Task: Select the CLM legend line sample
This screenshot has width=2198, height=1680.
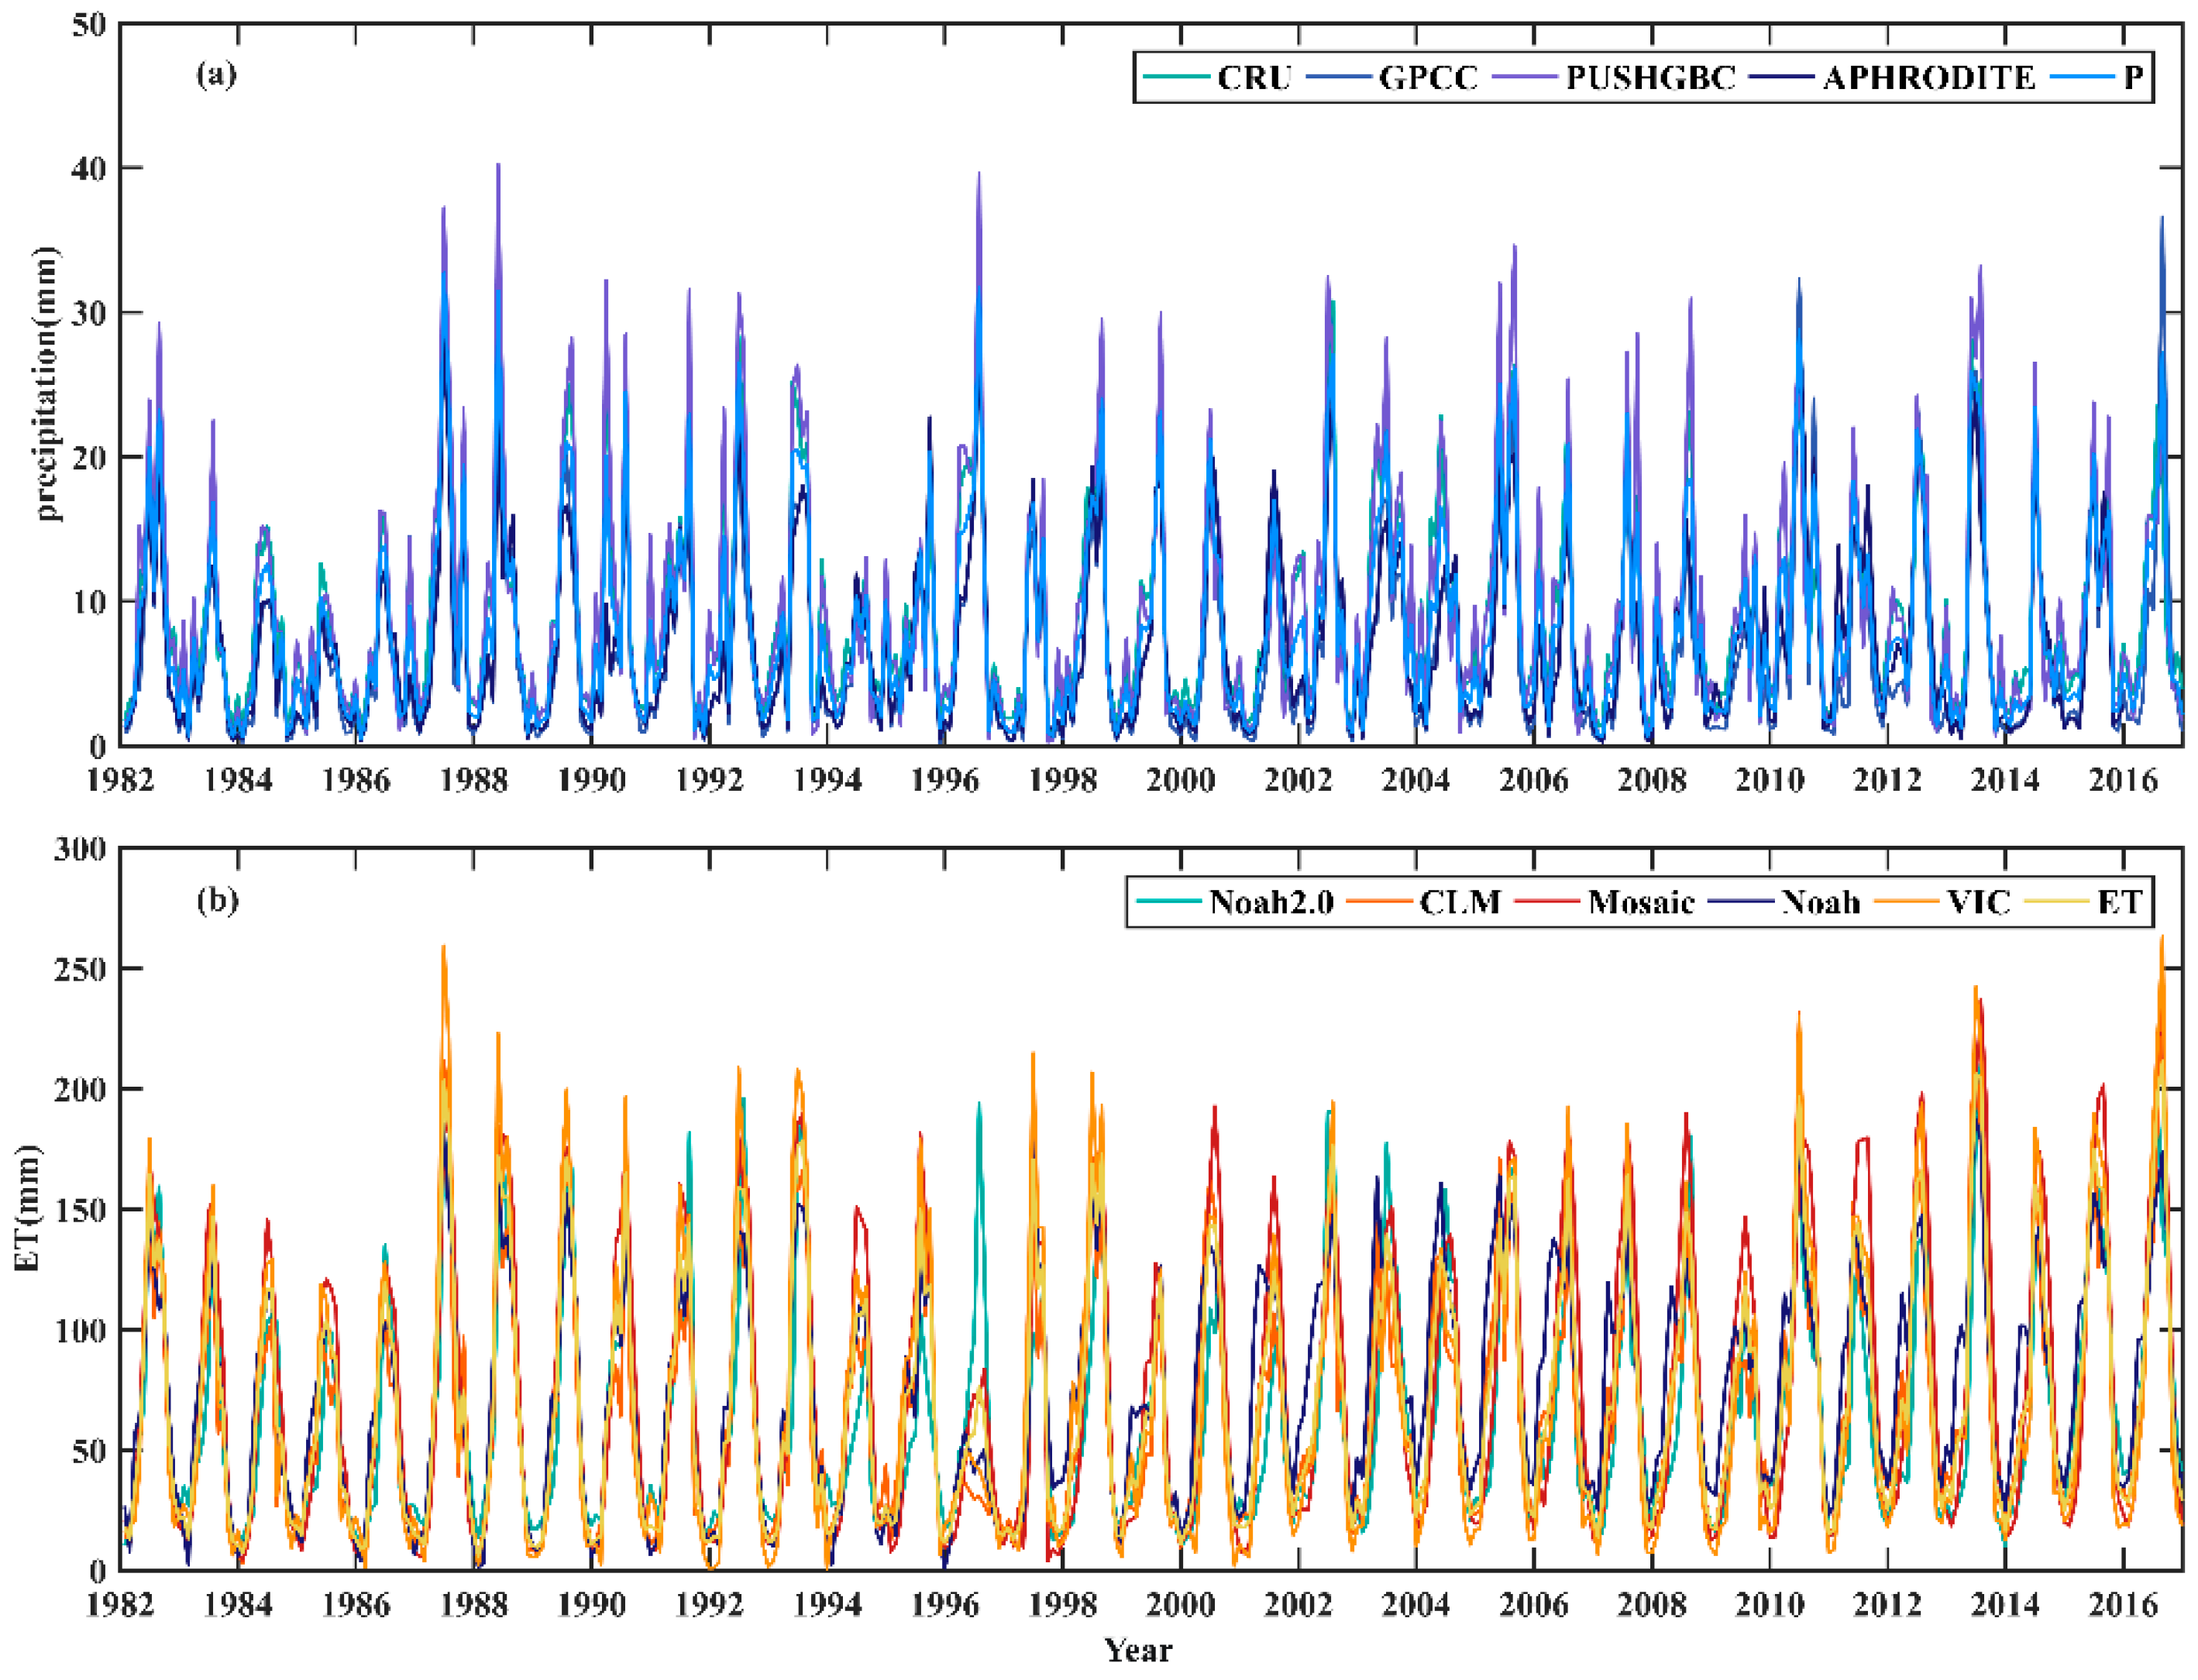Action: 1378,900
